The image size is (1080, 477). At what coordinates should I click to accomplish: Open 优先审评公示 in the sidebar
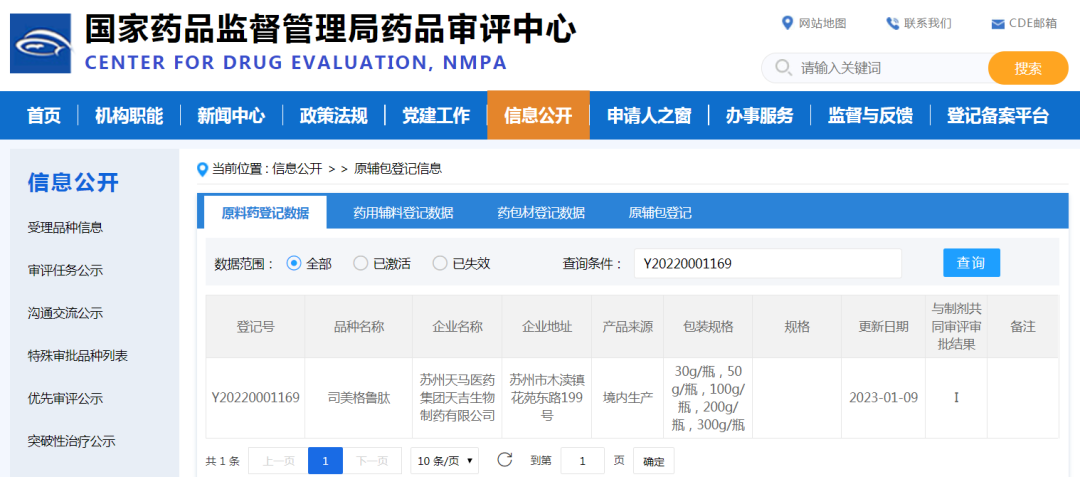click(65, 398)
